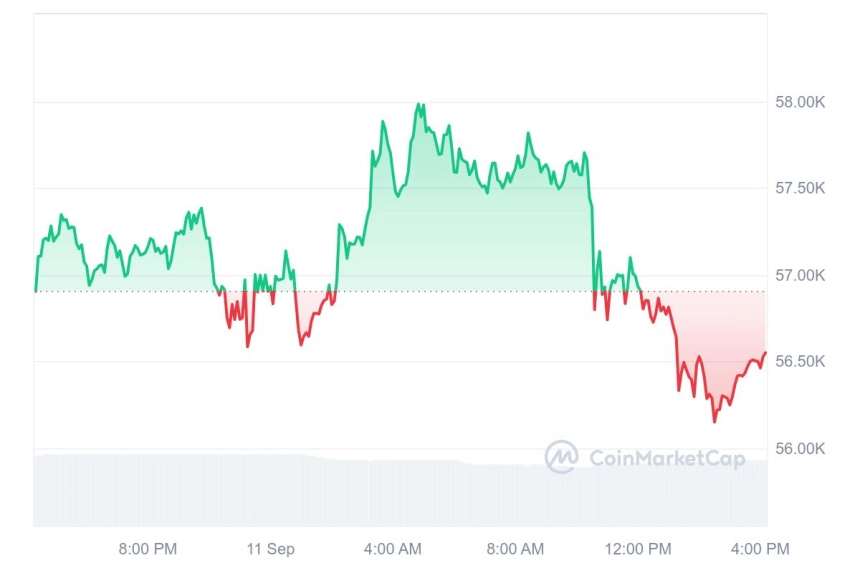860x573 pixels.
Task: Select the 56.00K price axis label
Action: click(x=800, y=449)
